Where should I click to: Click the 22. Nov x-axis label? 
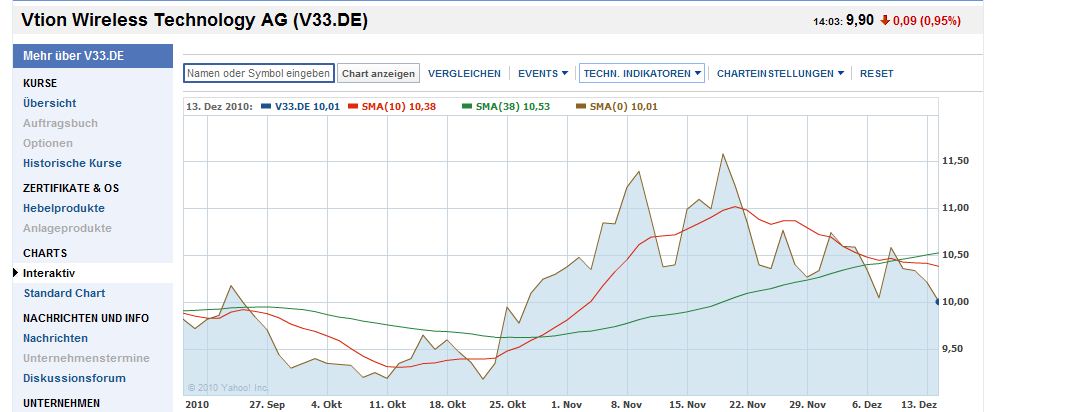(748, 404)
